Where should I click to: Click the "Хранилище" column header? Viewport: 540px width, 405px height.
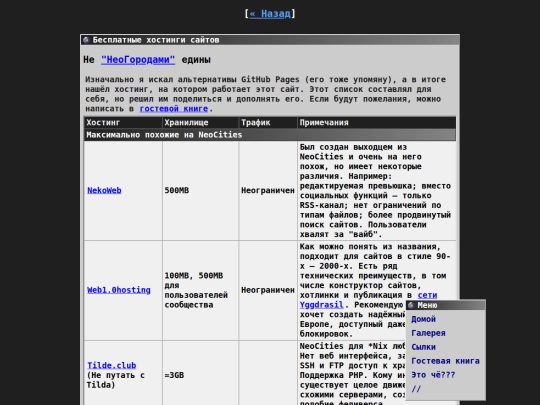200,123
